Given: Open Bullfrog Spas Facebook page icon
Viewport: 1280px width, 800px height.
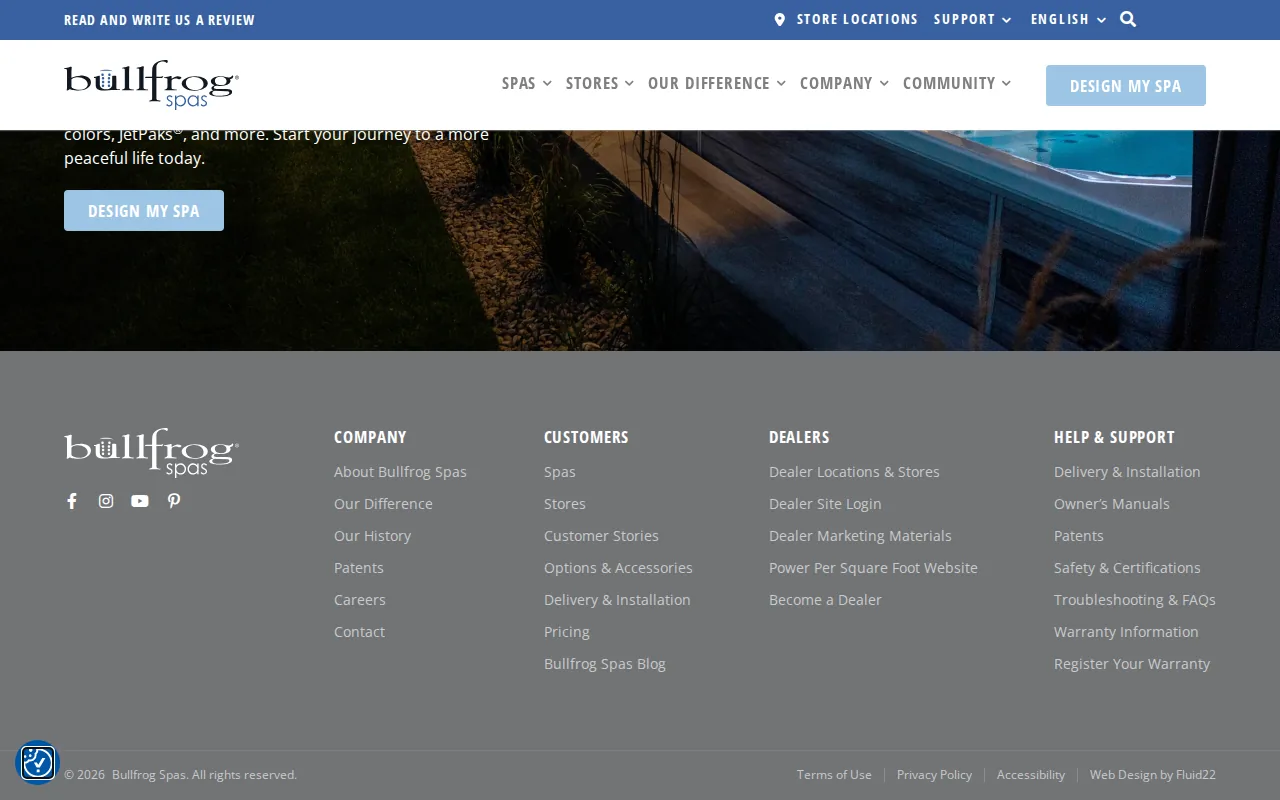Looking at the screenshot, I should pyautogui.click(x=72, y=501).
